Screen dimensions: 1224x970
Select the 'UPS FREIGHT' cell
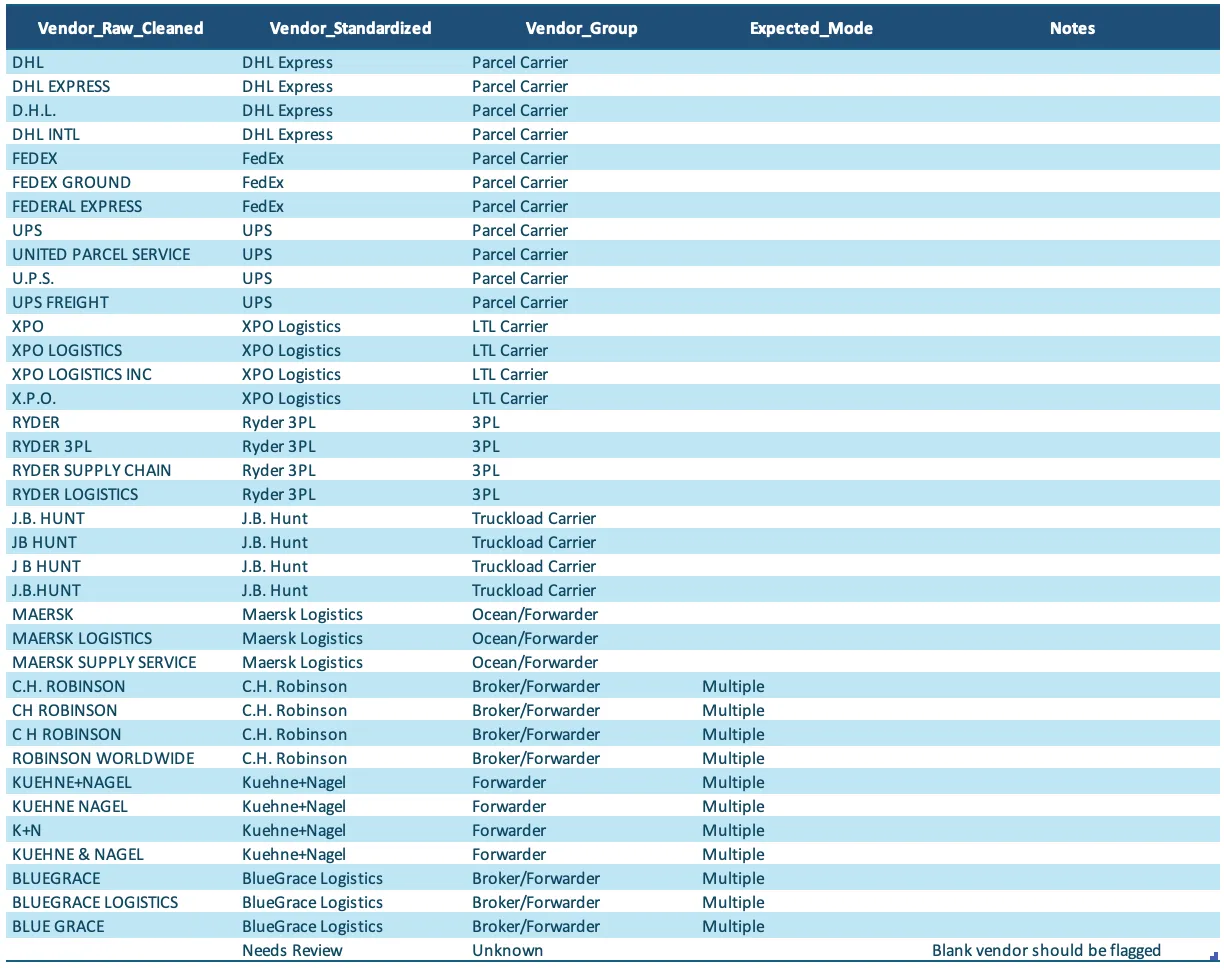[121, 302]
